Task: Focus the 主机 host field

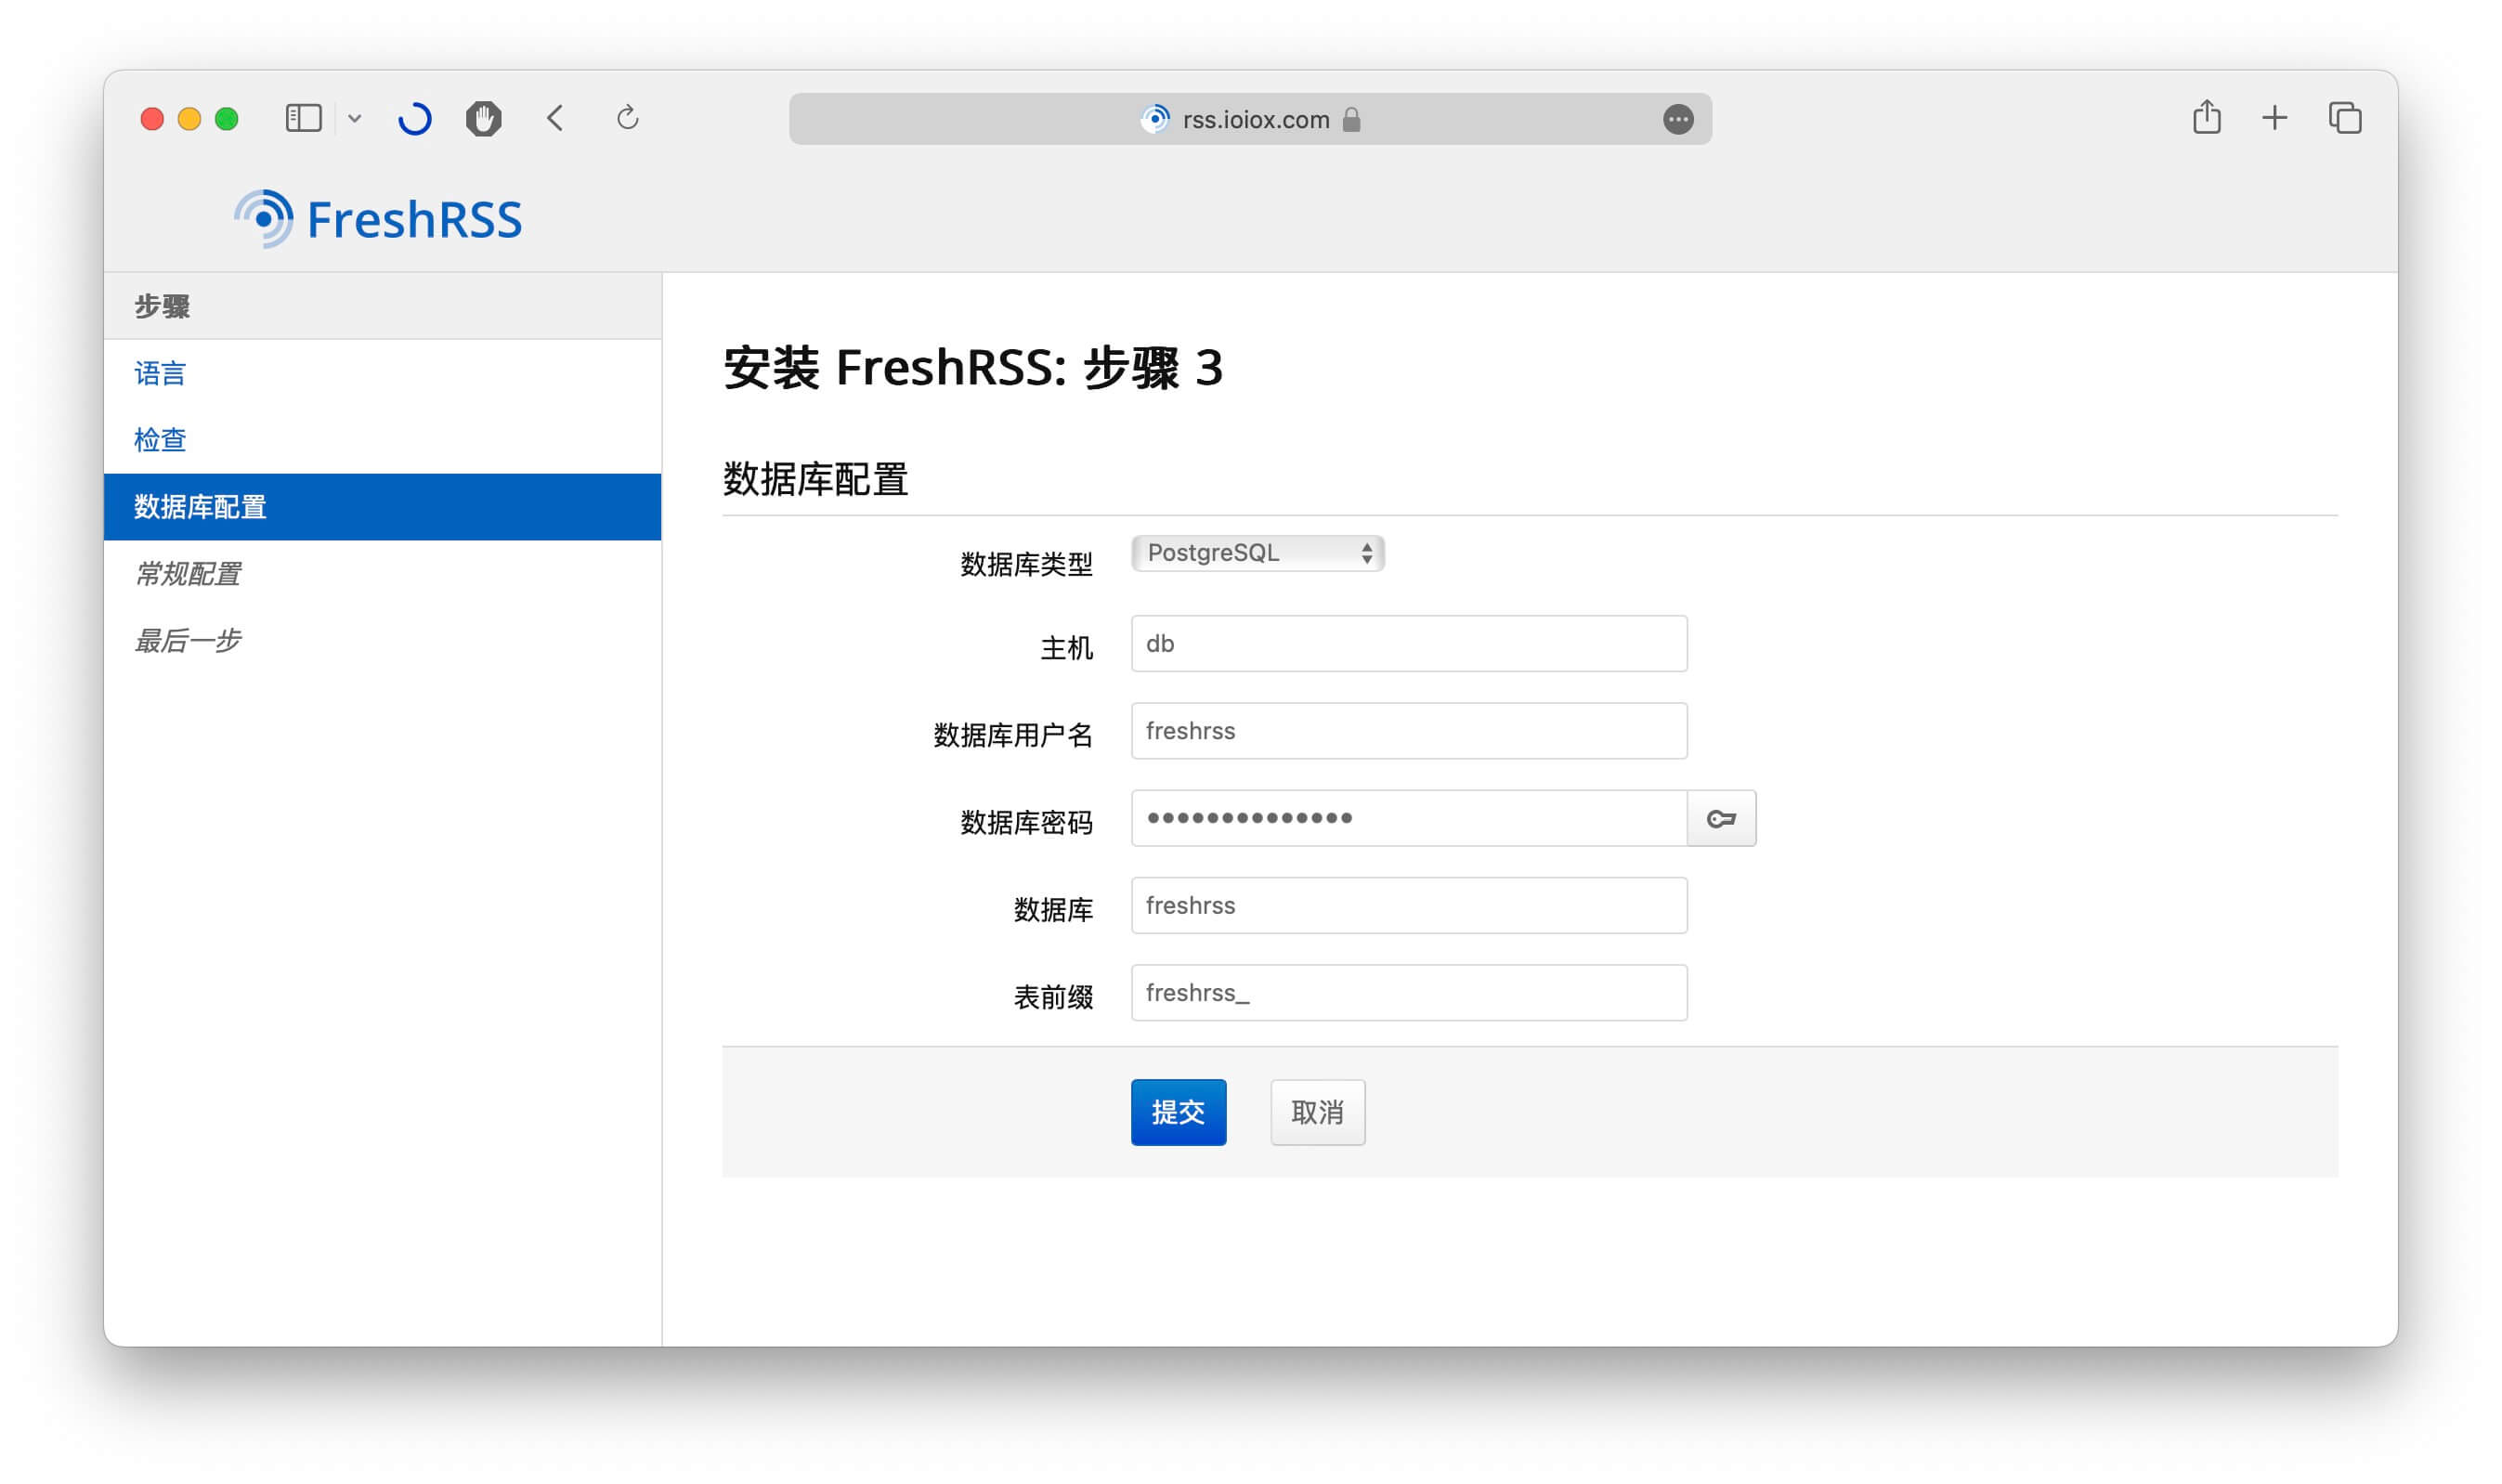Action: pos(1408,644)
